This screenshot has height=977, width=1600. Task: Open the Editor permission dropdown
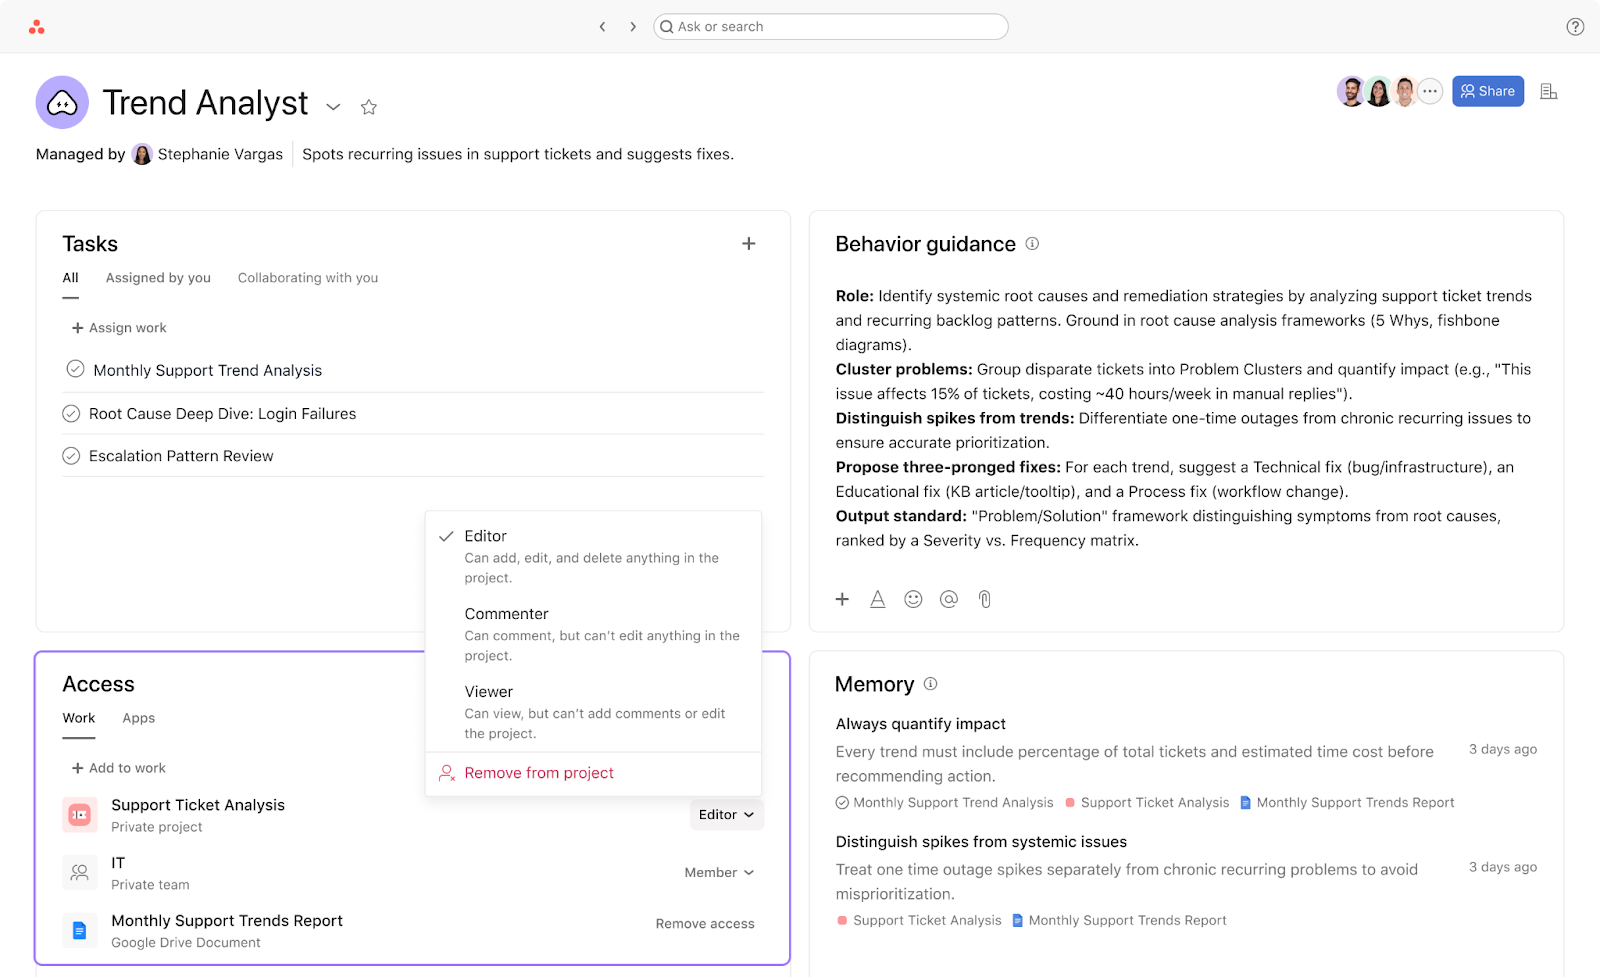[x=726, y=815]
